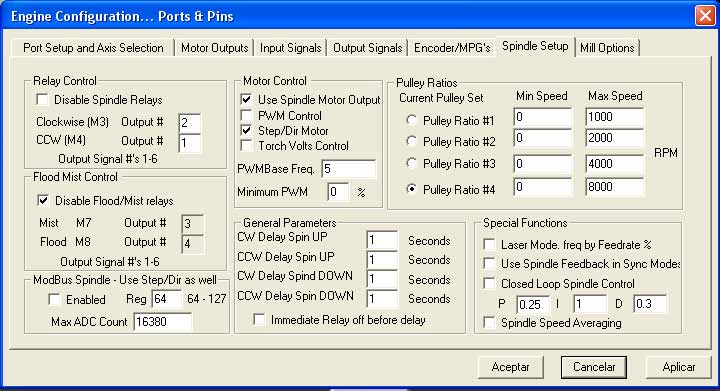This screenshot has width=720, height=391.
Task: Confirm settings with Aceptar button
Action: (511, 367)
